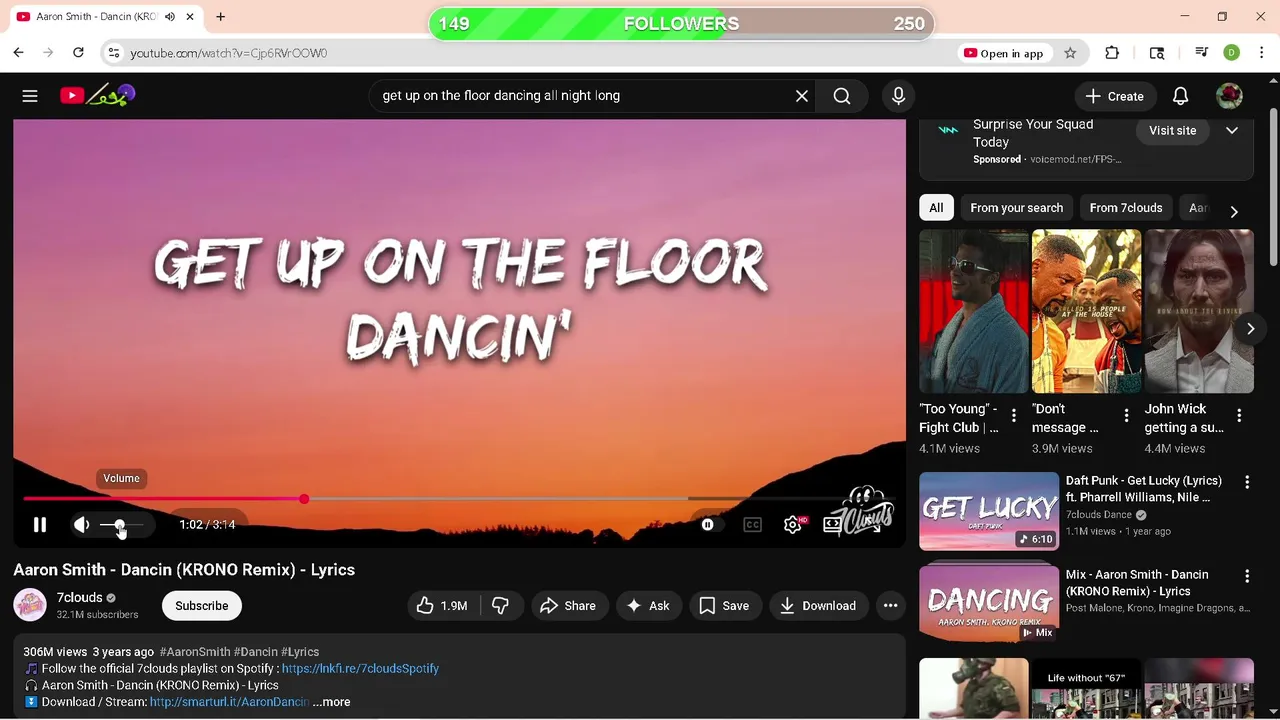1280x720 pixels.
Task: Download the video
Action: (818, 605)
